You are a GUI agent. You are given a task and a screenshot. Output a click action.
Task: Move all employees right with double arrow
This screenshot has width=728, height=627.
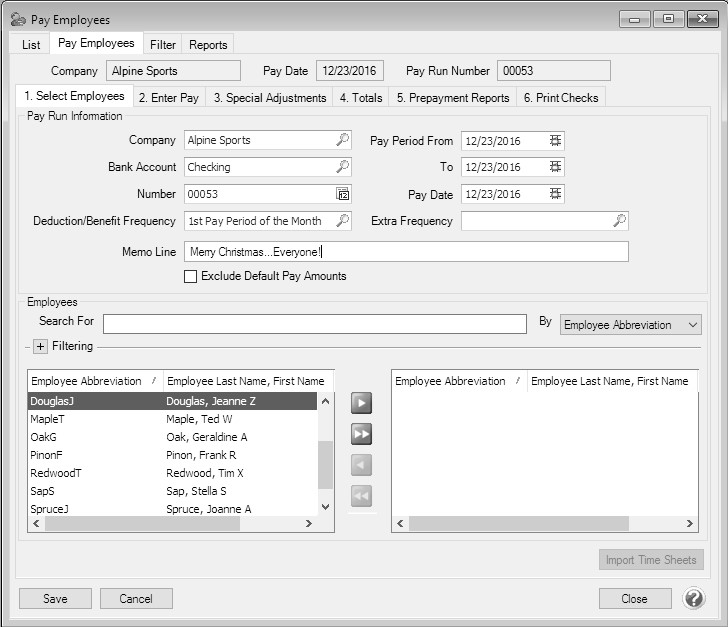click(361, 434)
